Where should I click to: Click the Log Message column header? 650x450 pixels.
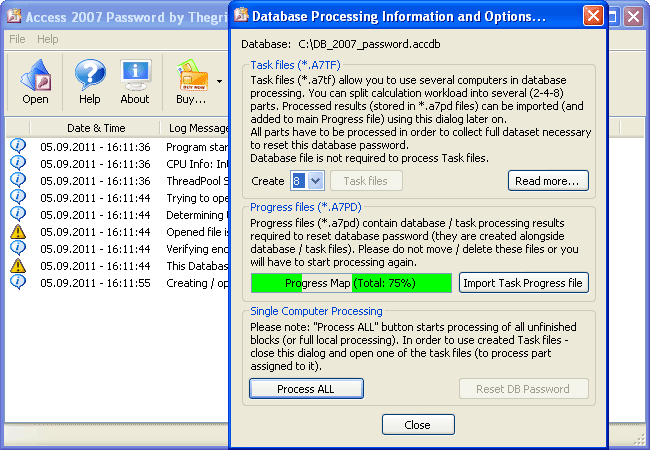(x=198, y=128)
